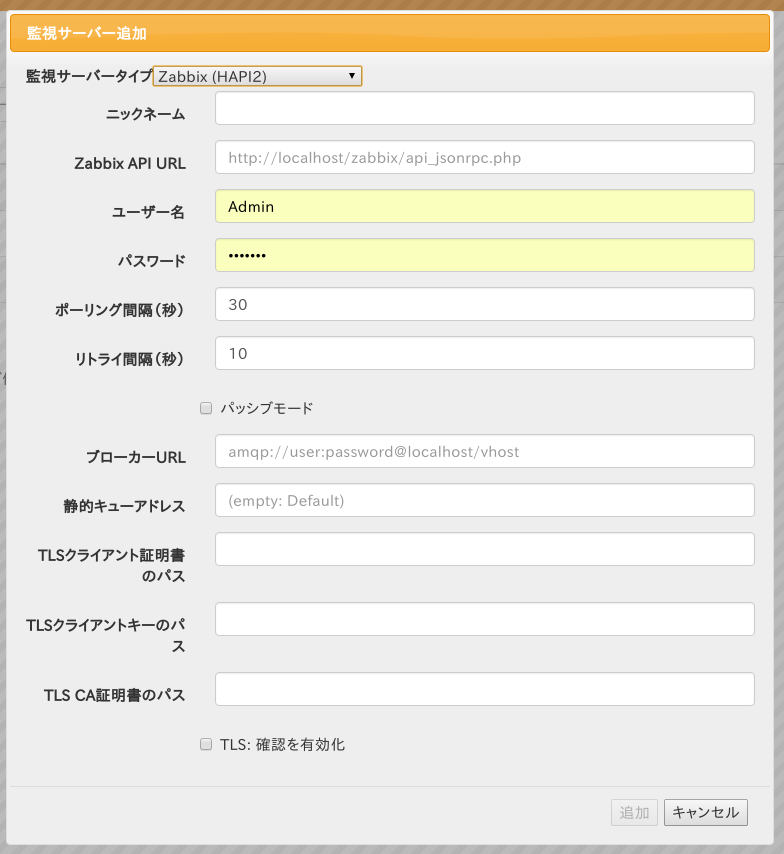Viewport: 784px width, 854px height.
Task: Click the TLS CA証明書のパス label text
Action: point(115,695)
